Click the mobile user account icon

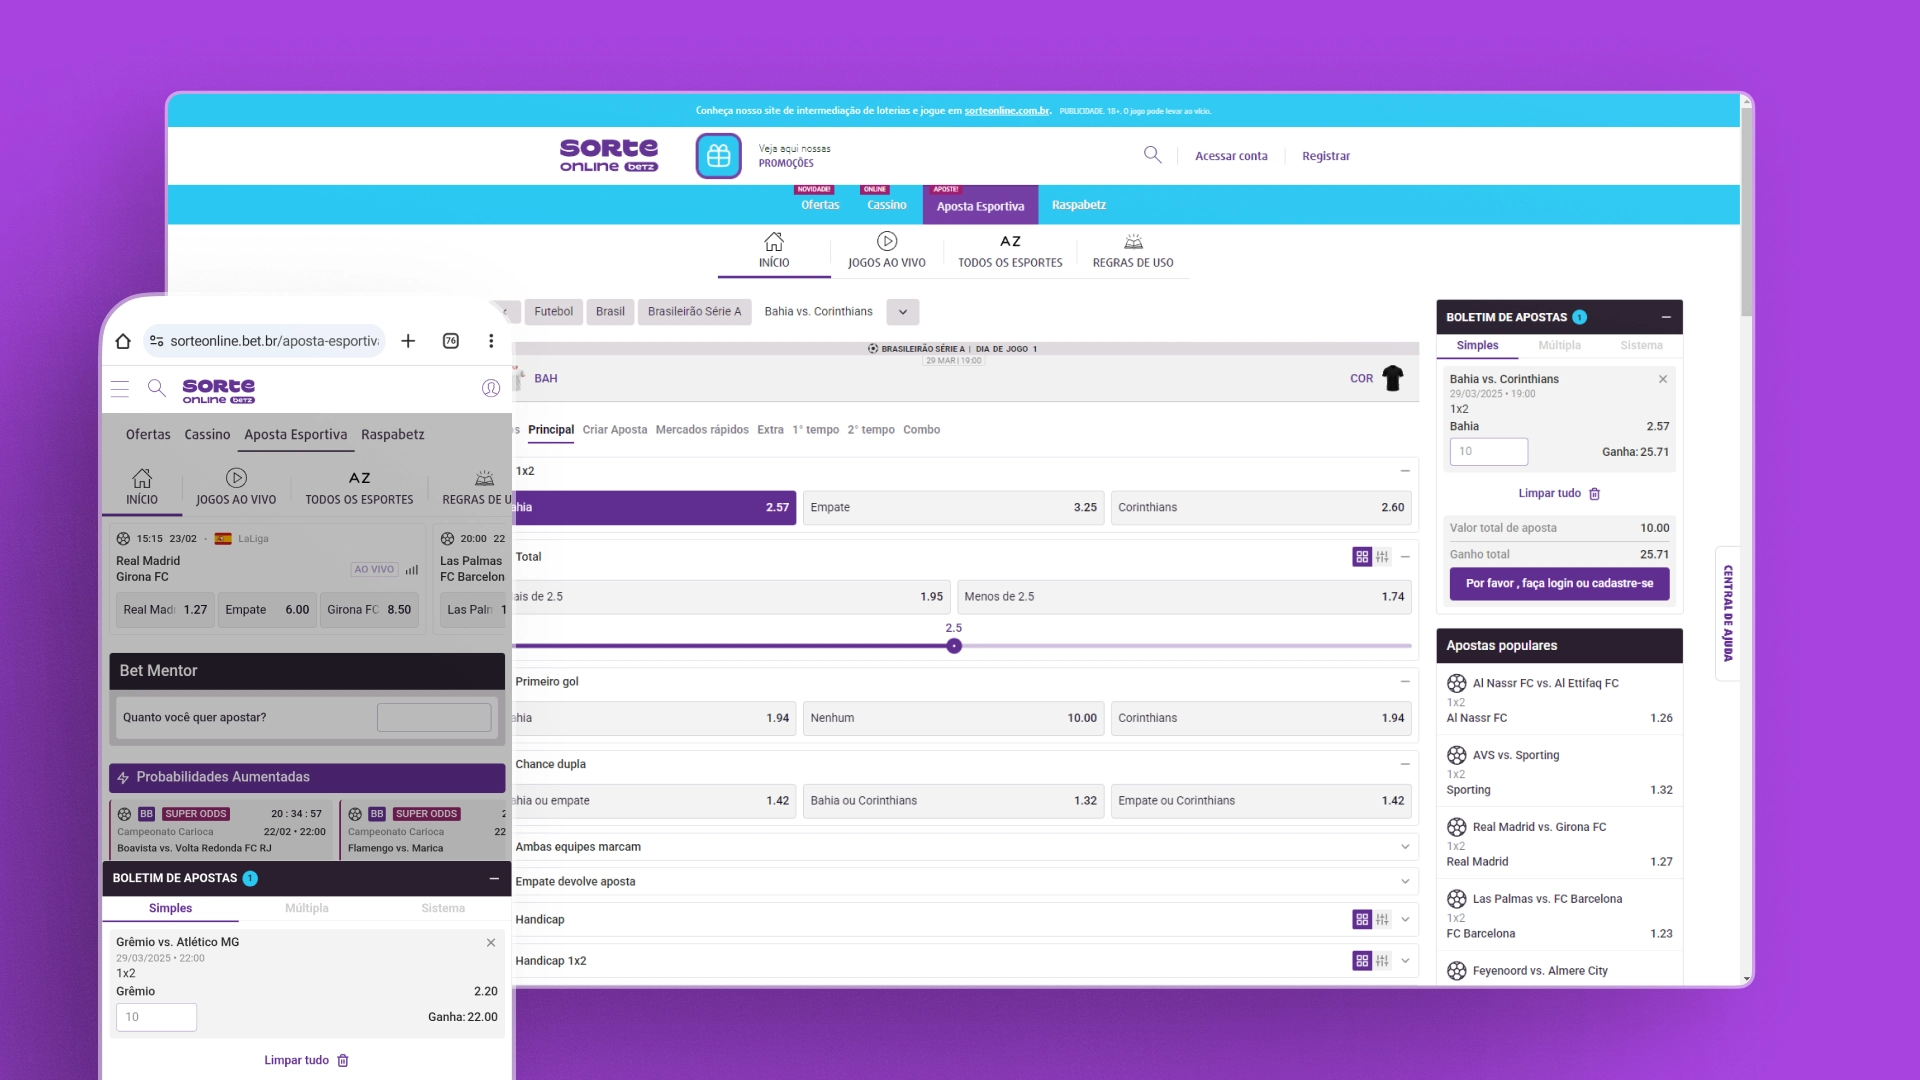tap(490, 388)
